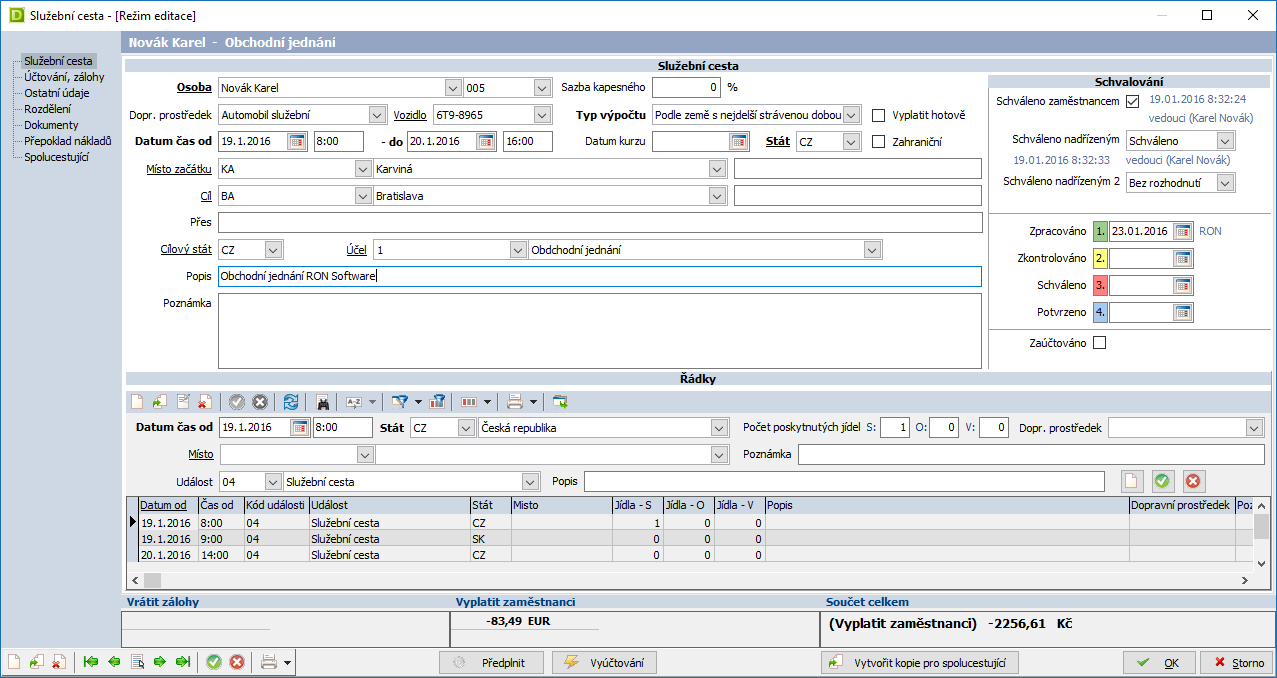1277x678 pixels.
Task: Go to next record using bottom green arrow
Action: (x=160, y=662)
